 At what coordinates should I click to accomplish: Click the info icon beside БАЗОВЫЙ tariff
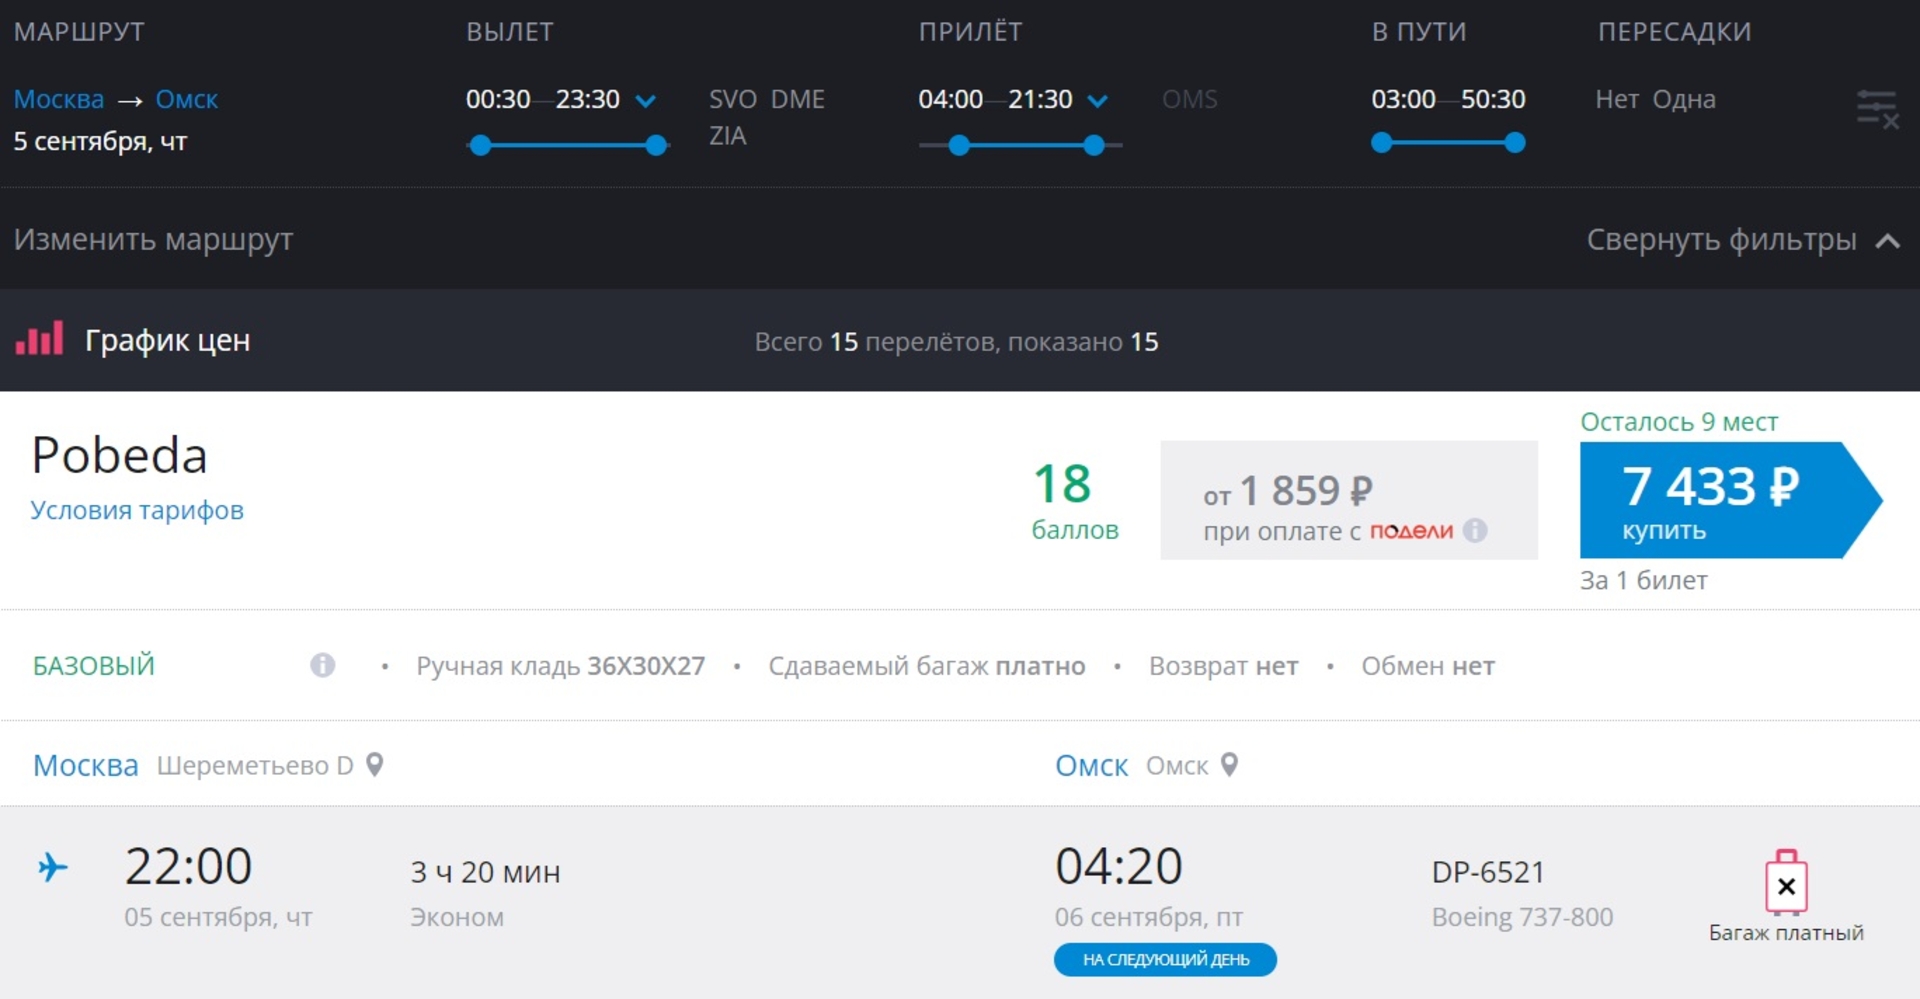[322, 665]
